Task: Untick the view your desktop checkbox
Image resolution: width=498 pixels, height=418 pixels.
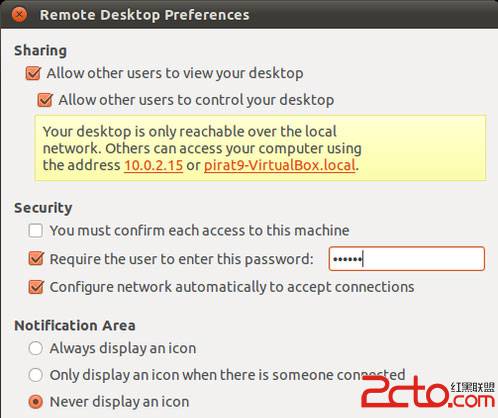Action: point(33,73)
